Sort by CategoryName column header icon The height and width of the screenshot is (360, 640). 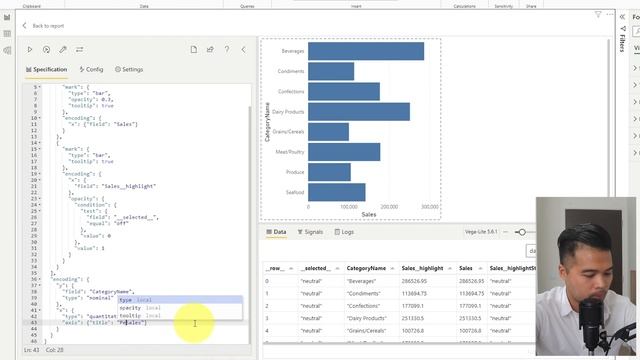(392, 269)
